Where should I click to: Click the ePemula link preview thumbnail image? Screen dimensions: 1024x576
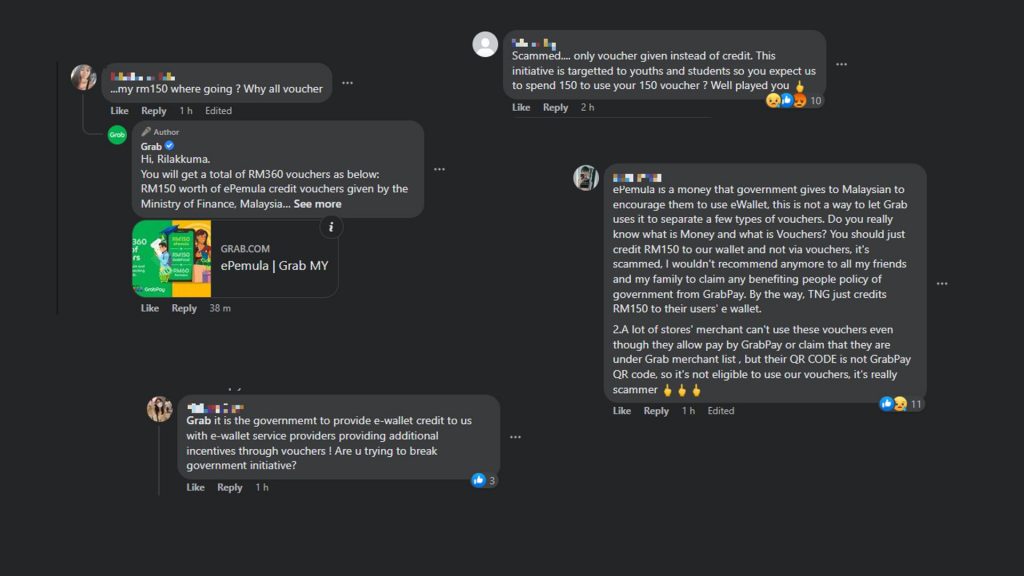[171, 258]
